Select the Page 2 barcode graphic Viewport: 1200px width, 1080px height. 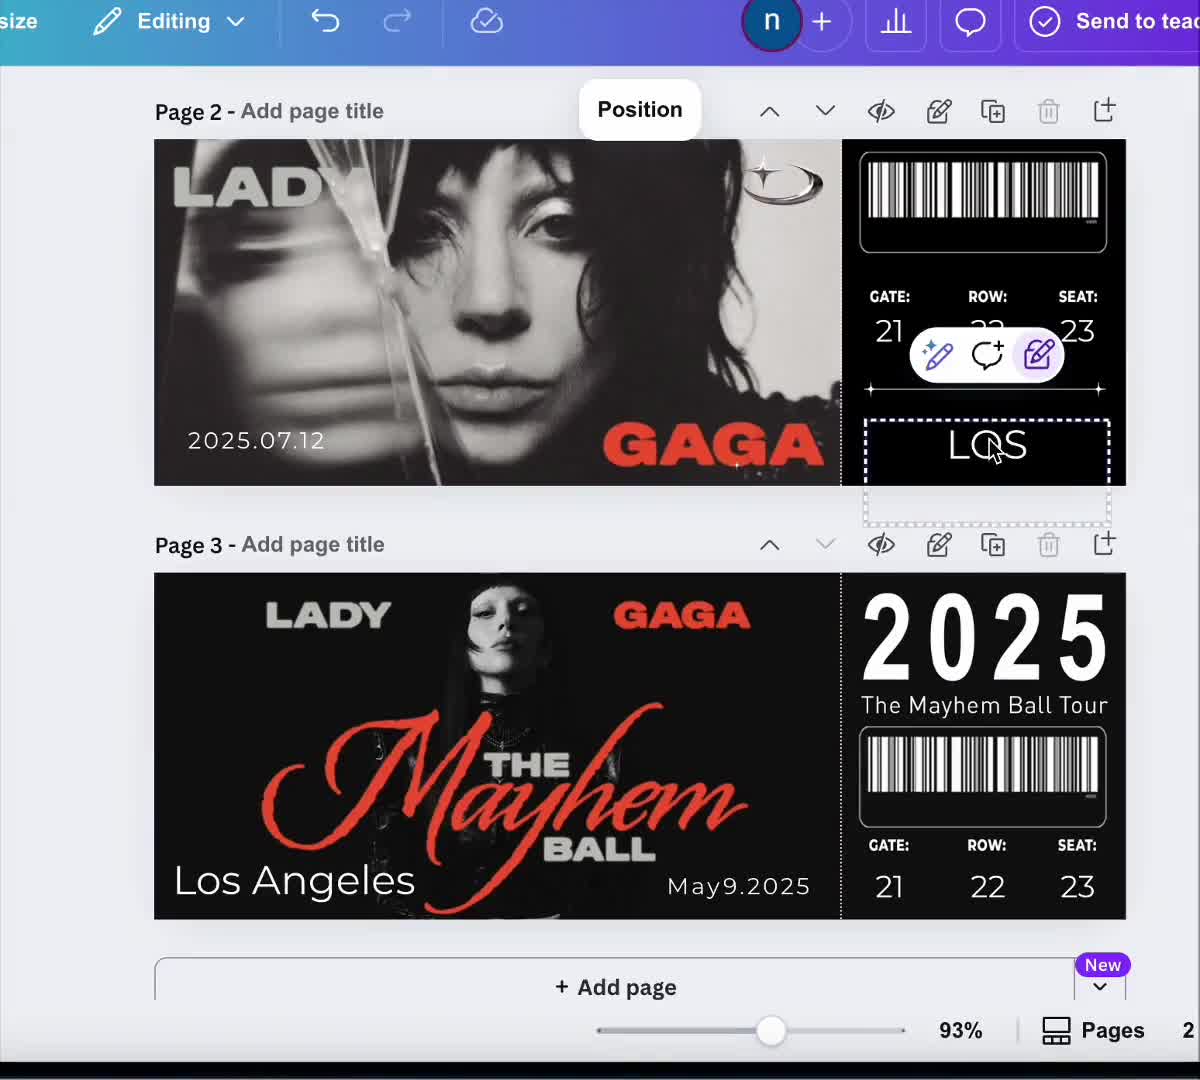click(983, 202)
